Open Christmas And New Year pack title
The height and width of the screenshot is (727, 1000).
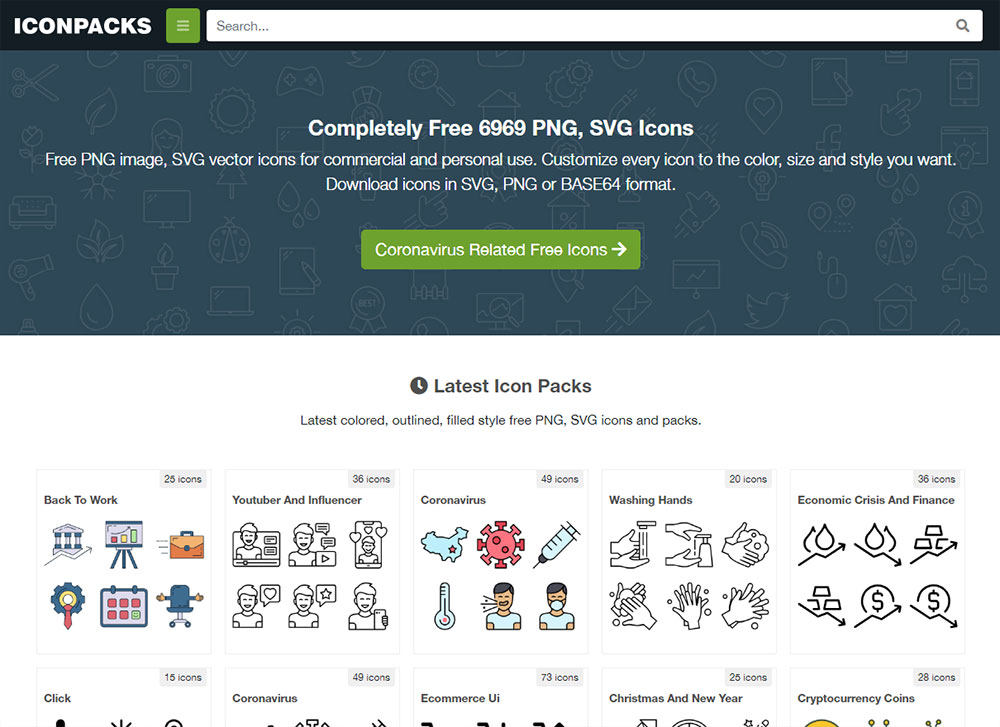coord(675,698)
